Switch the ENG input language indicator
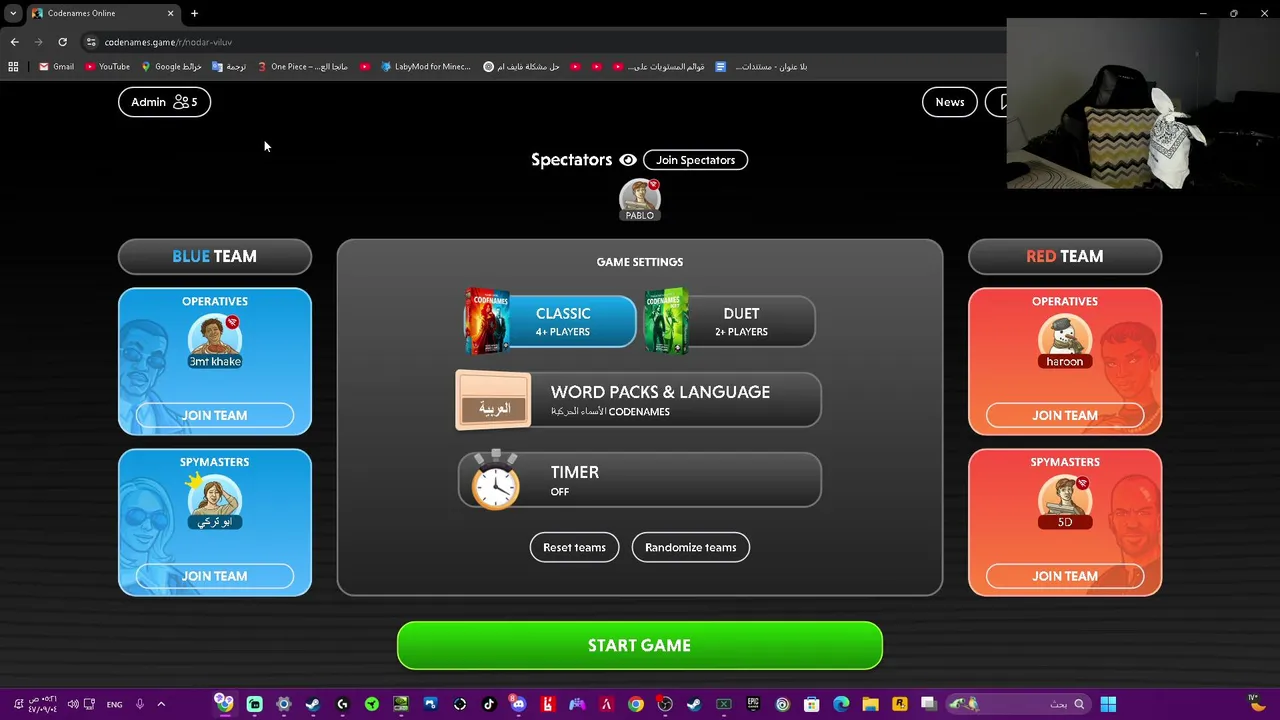 click(x=114, y=704)
